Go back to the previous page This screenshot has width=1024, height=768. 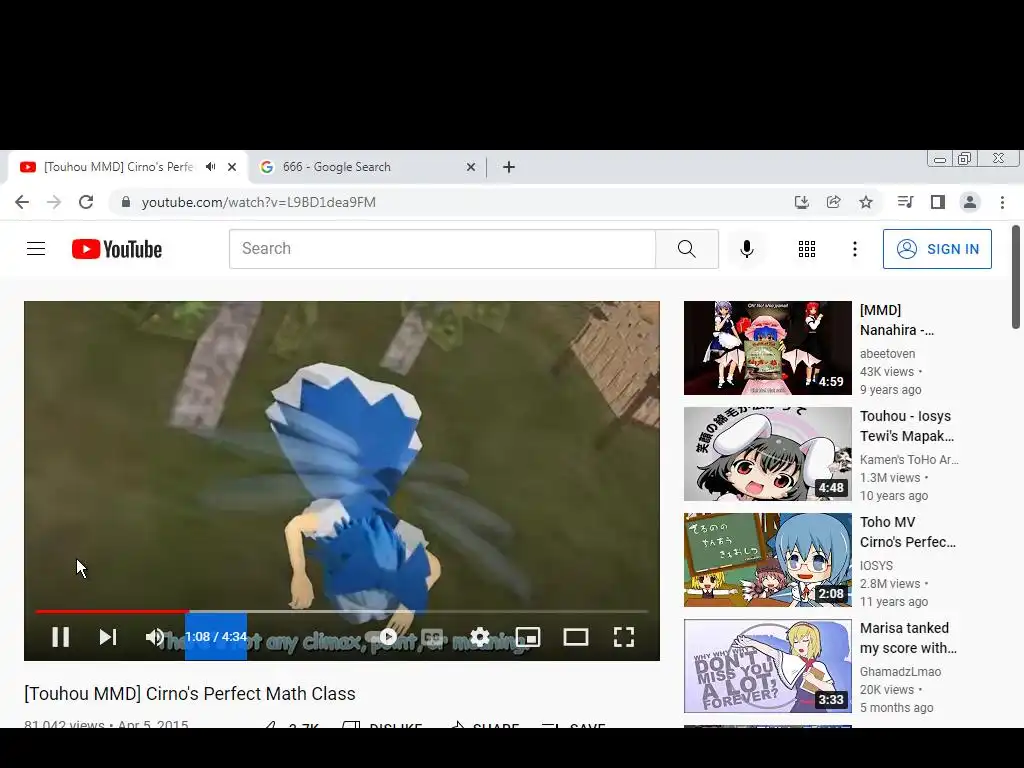click(22, 202)
